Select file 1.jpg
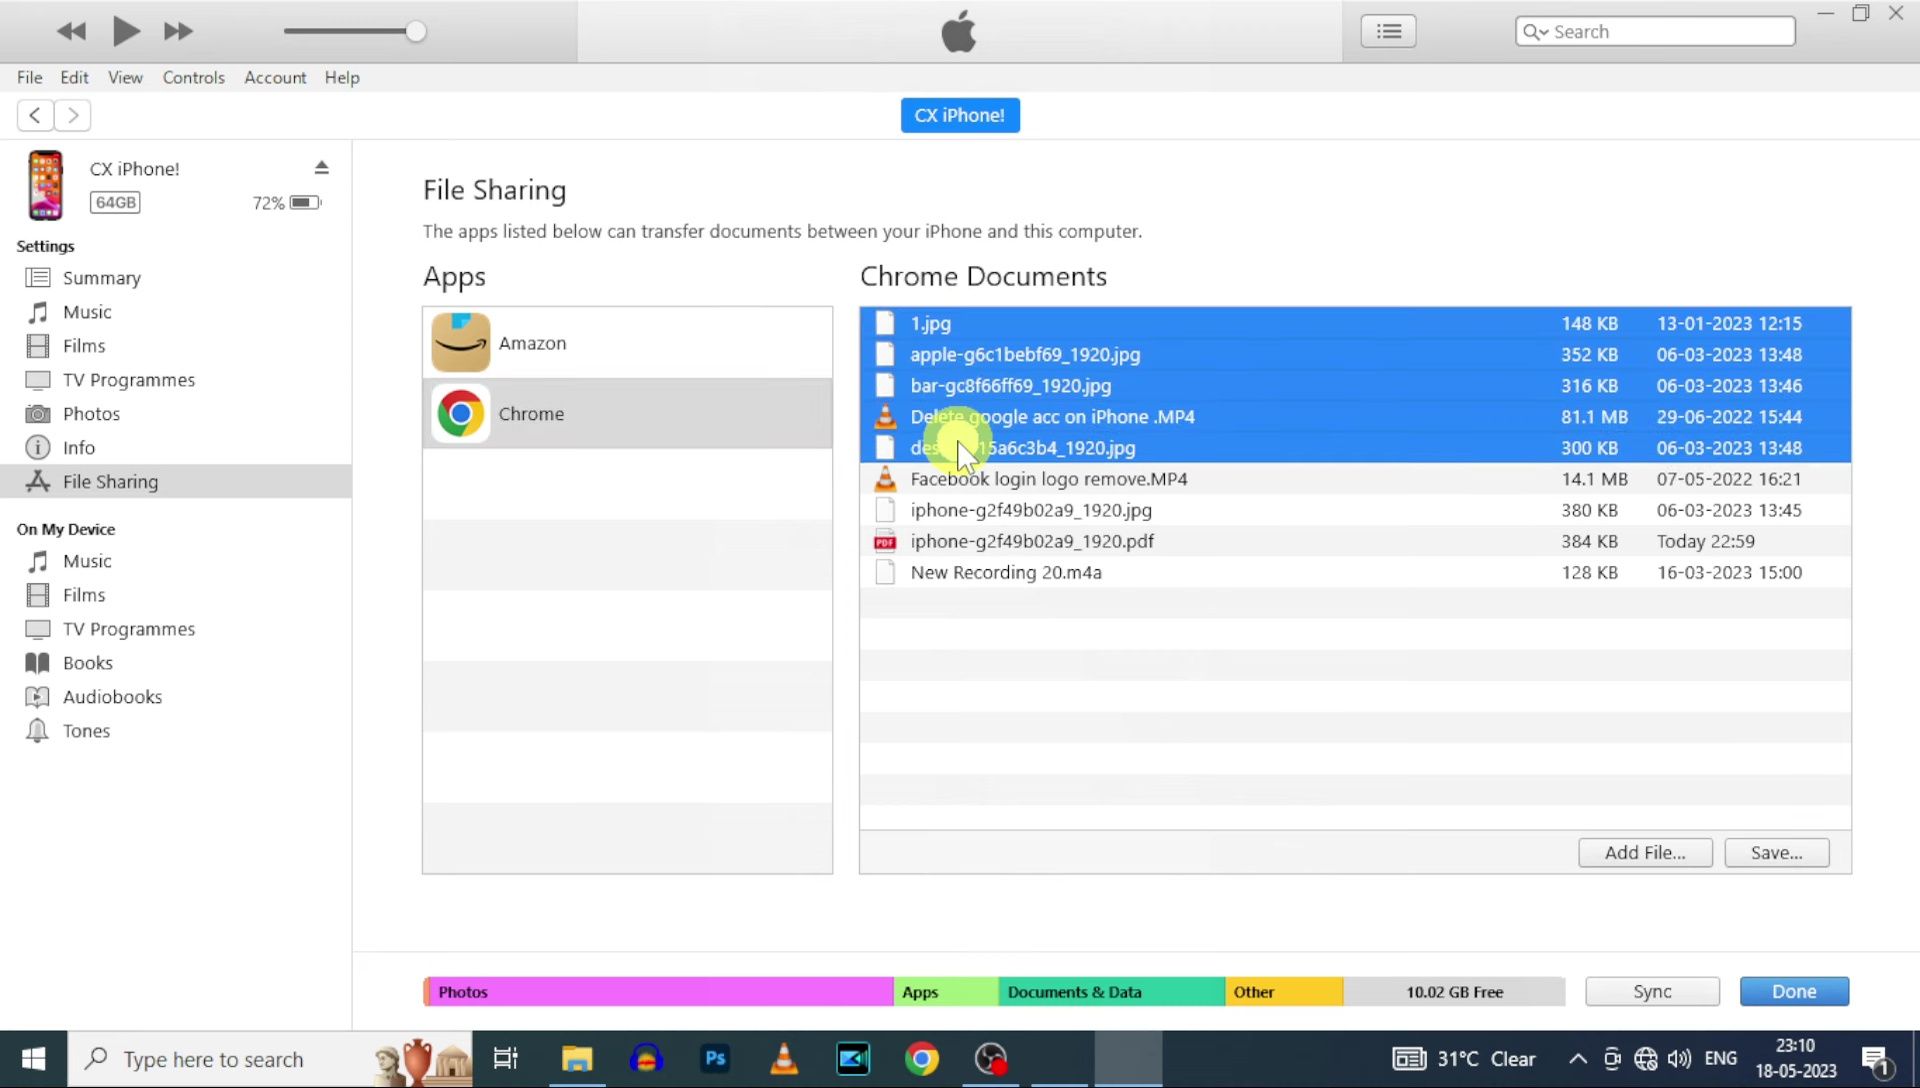The height and width of the screenshot is (1088, 1920). (1355, 323)
